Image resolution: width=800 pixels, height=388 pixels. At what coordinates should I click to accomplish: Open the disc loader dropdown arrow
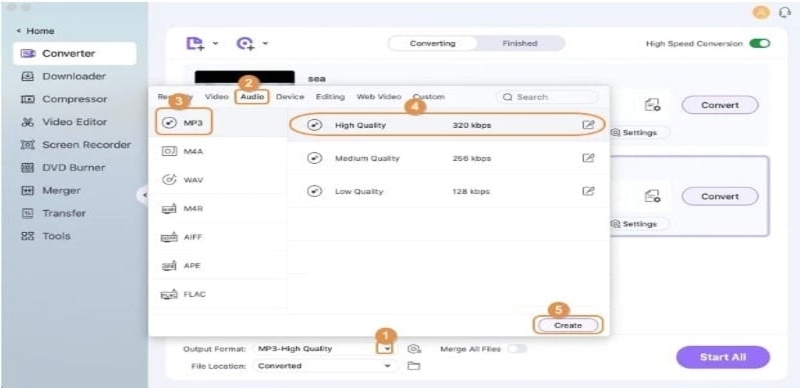point(265,44)
